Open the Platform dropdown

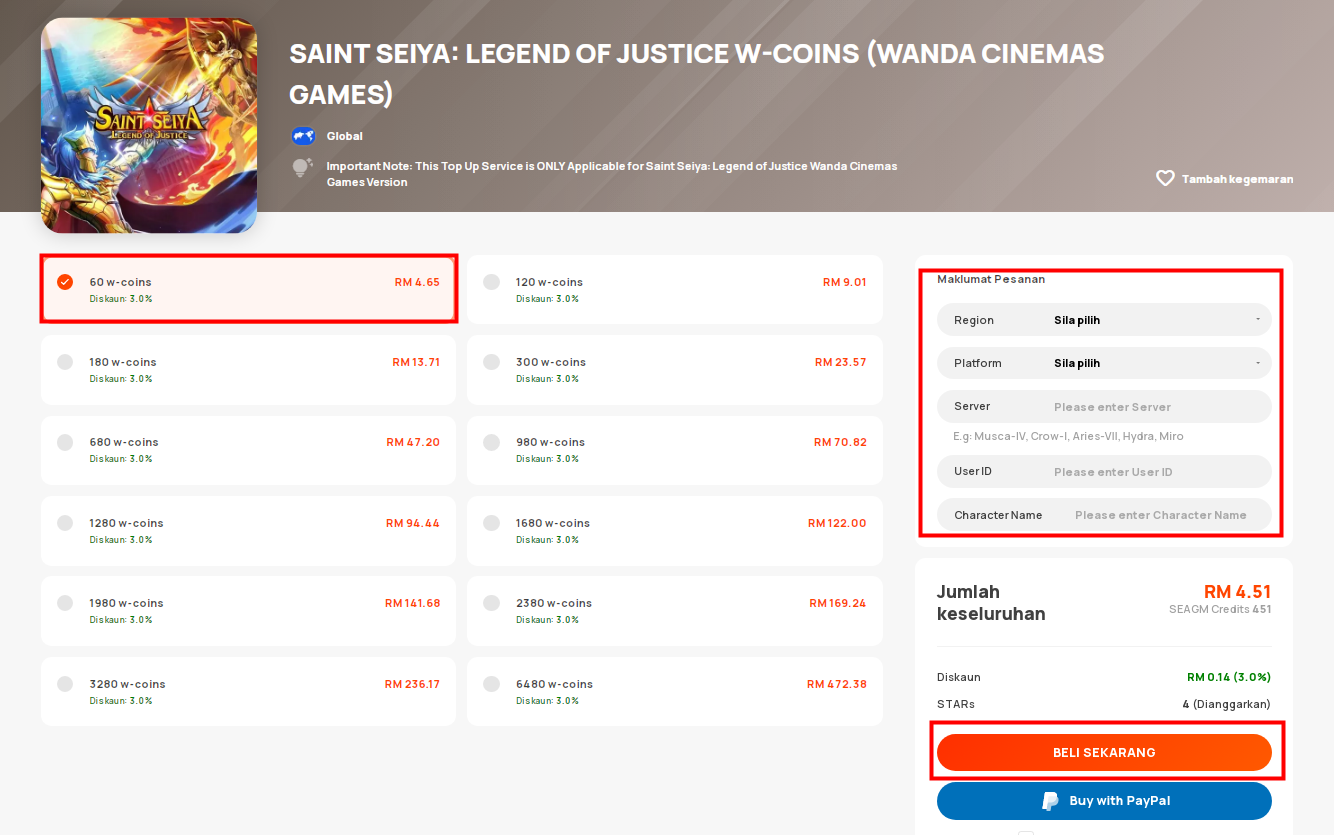[1104, 363]
